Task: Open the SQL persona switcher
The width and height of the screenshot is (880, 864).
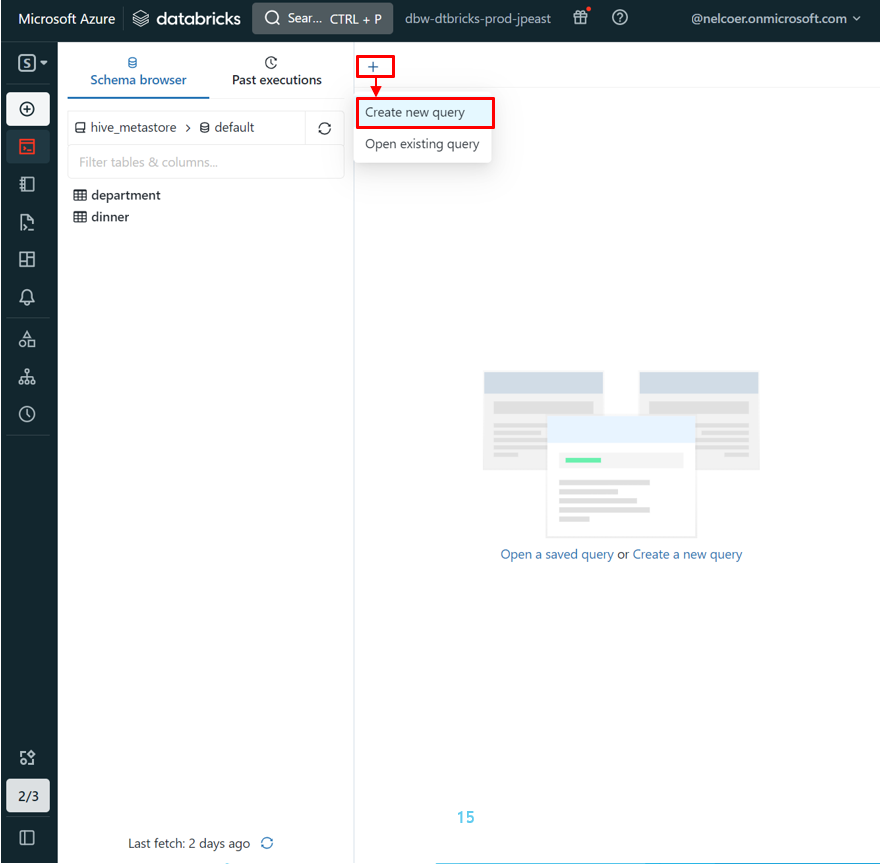Action: click(31, 63)
